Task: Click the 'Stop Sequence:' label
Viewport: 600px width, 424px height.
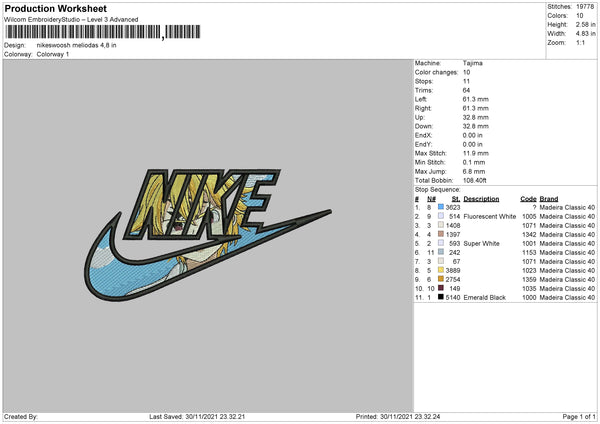Action: coord(437,189)
